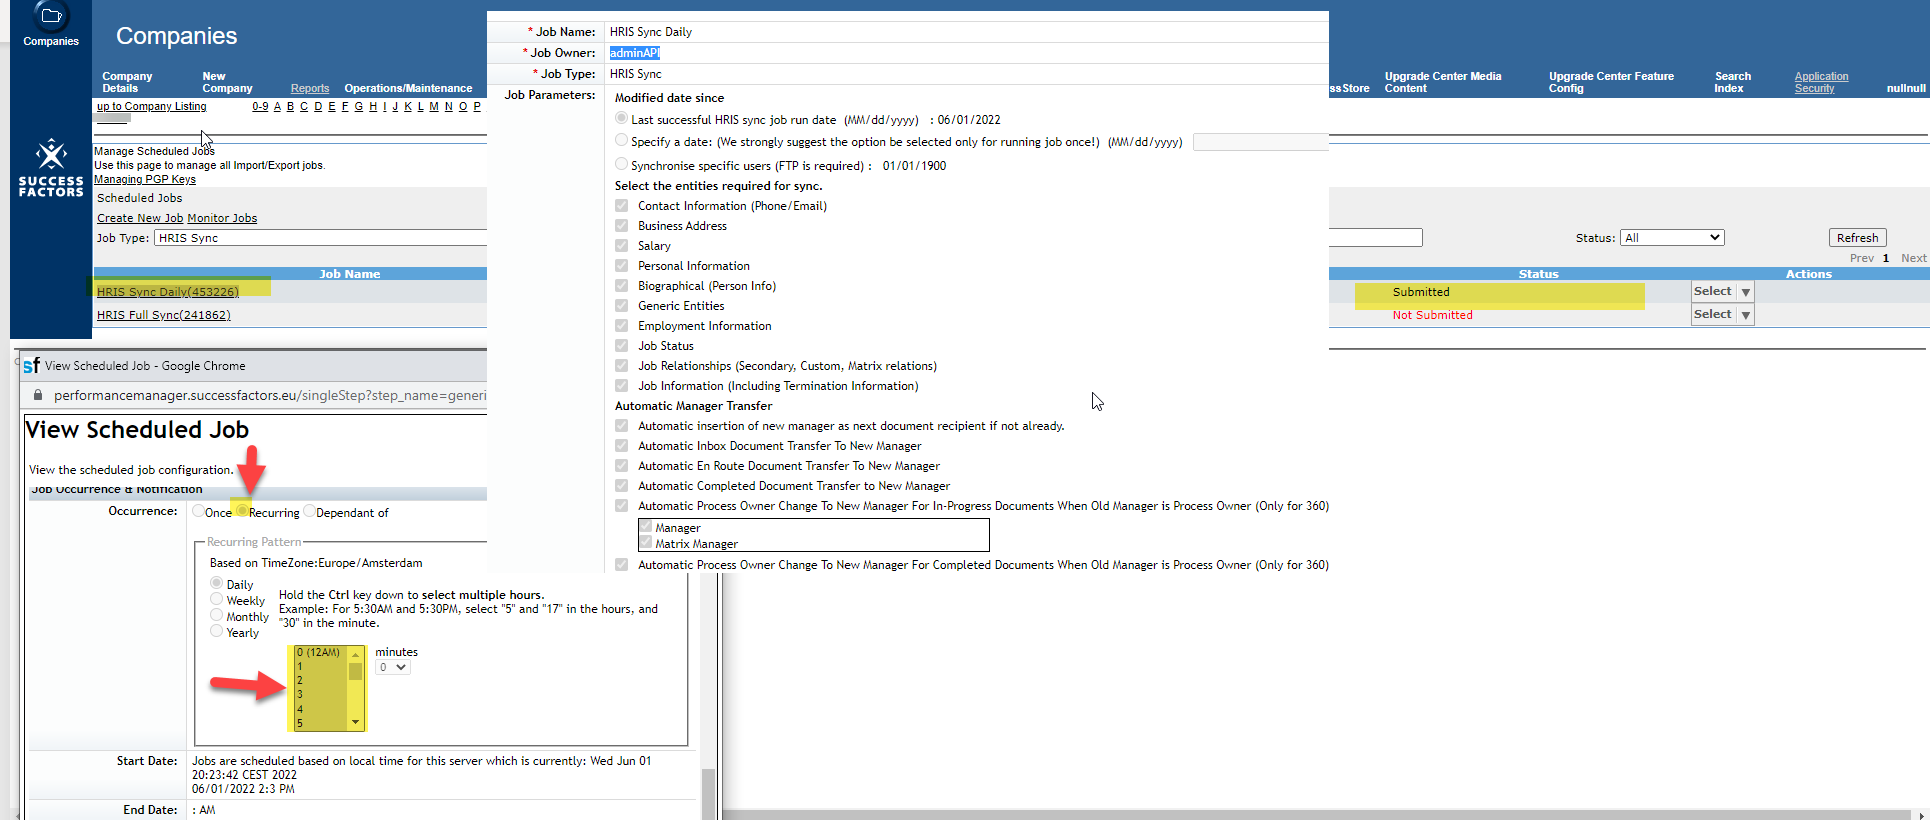Select the Dependant of occurrence option

tap(309, 511)
